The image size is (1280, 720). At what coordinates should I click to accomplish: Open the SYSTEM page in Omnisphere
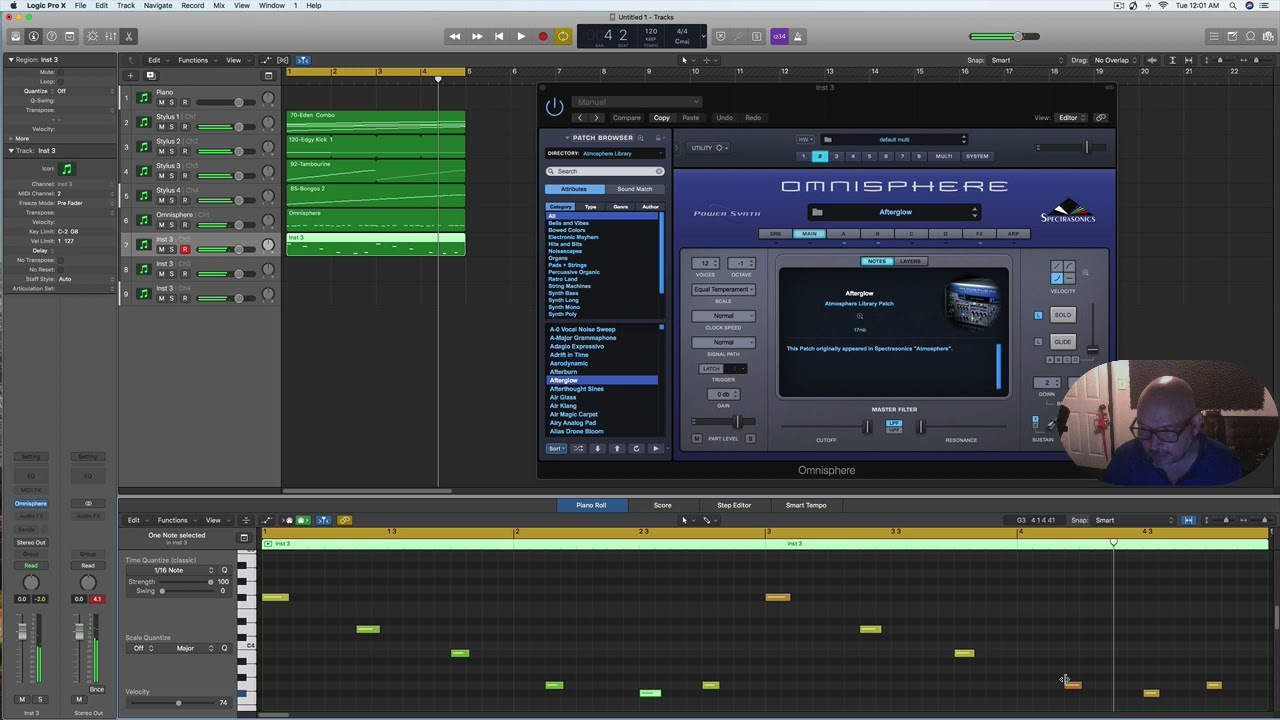(x=977, y=156)
